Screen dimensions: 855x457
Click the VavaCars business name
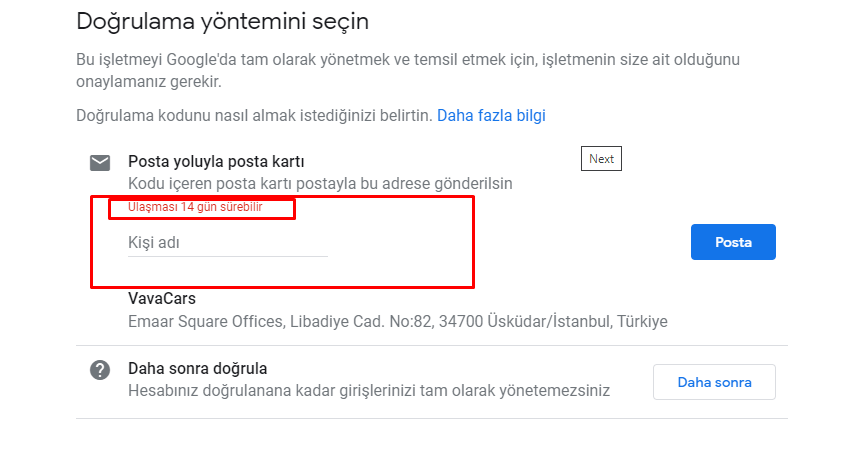click(162, 298)
